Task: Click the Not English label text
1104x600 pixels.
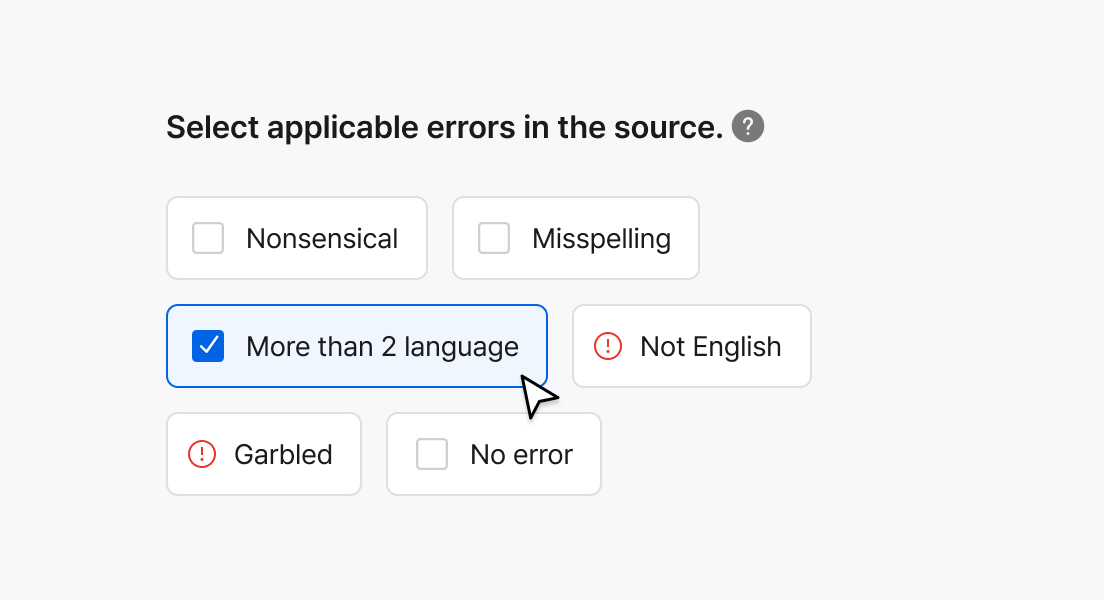Action: pyautogui.click(x=710, y=347)
